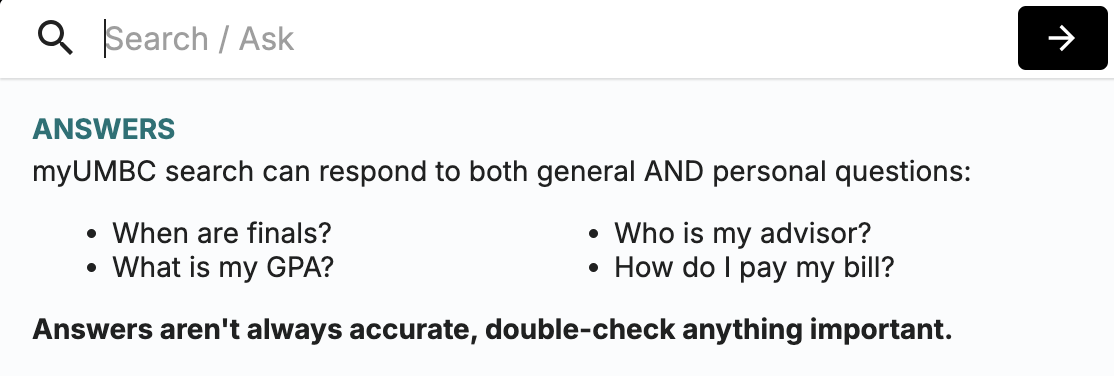This screenshot has height=376, width=1114.
Task: Click the ANSWERS section heading
Action: coord(104,129)
